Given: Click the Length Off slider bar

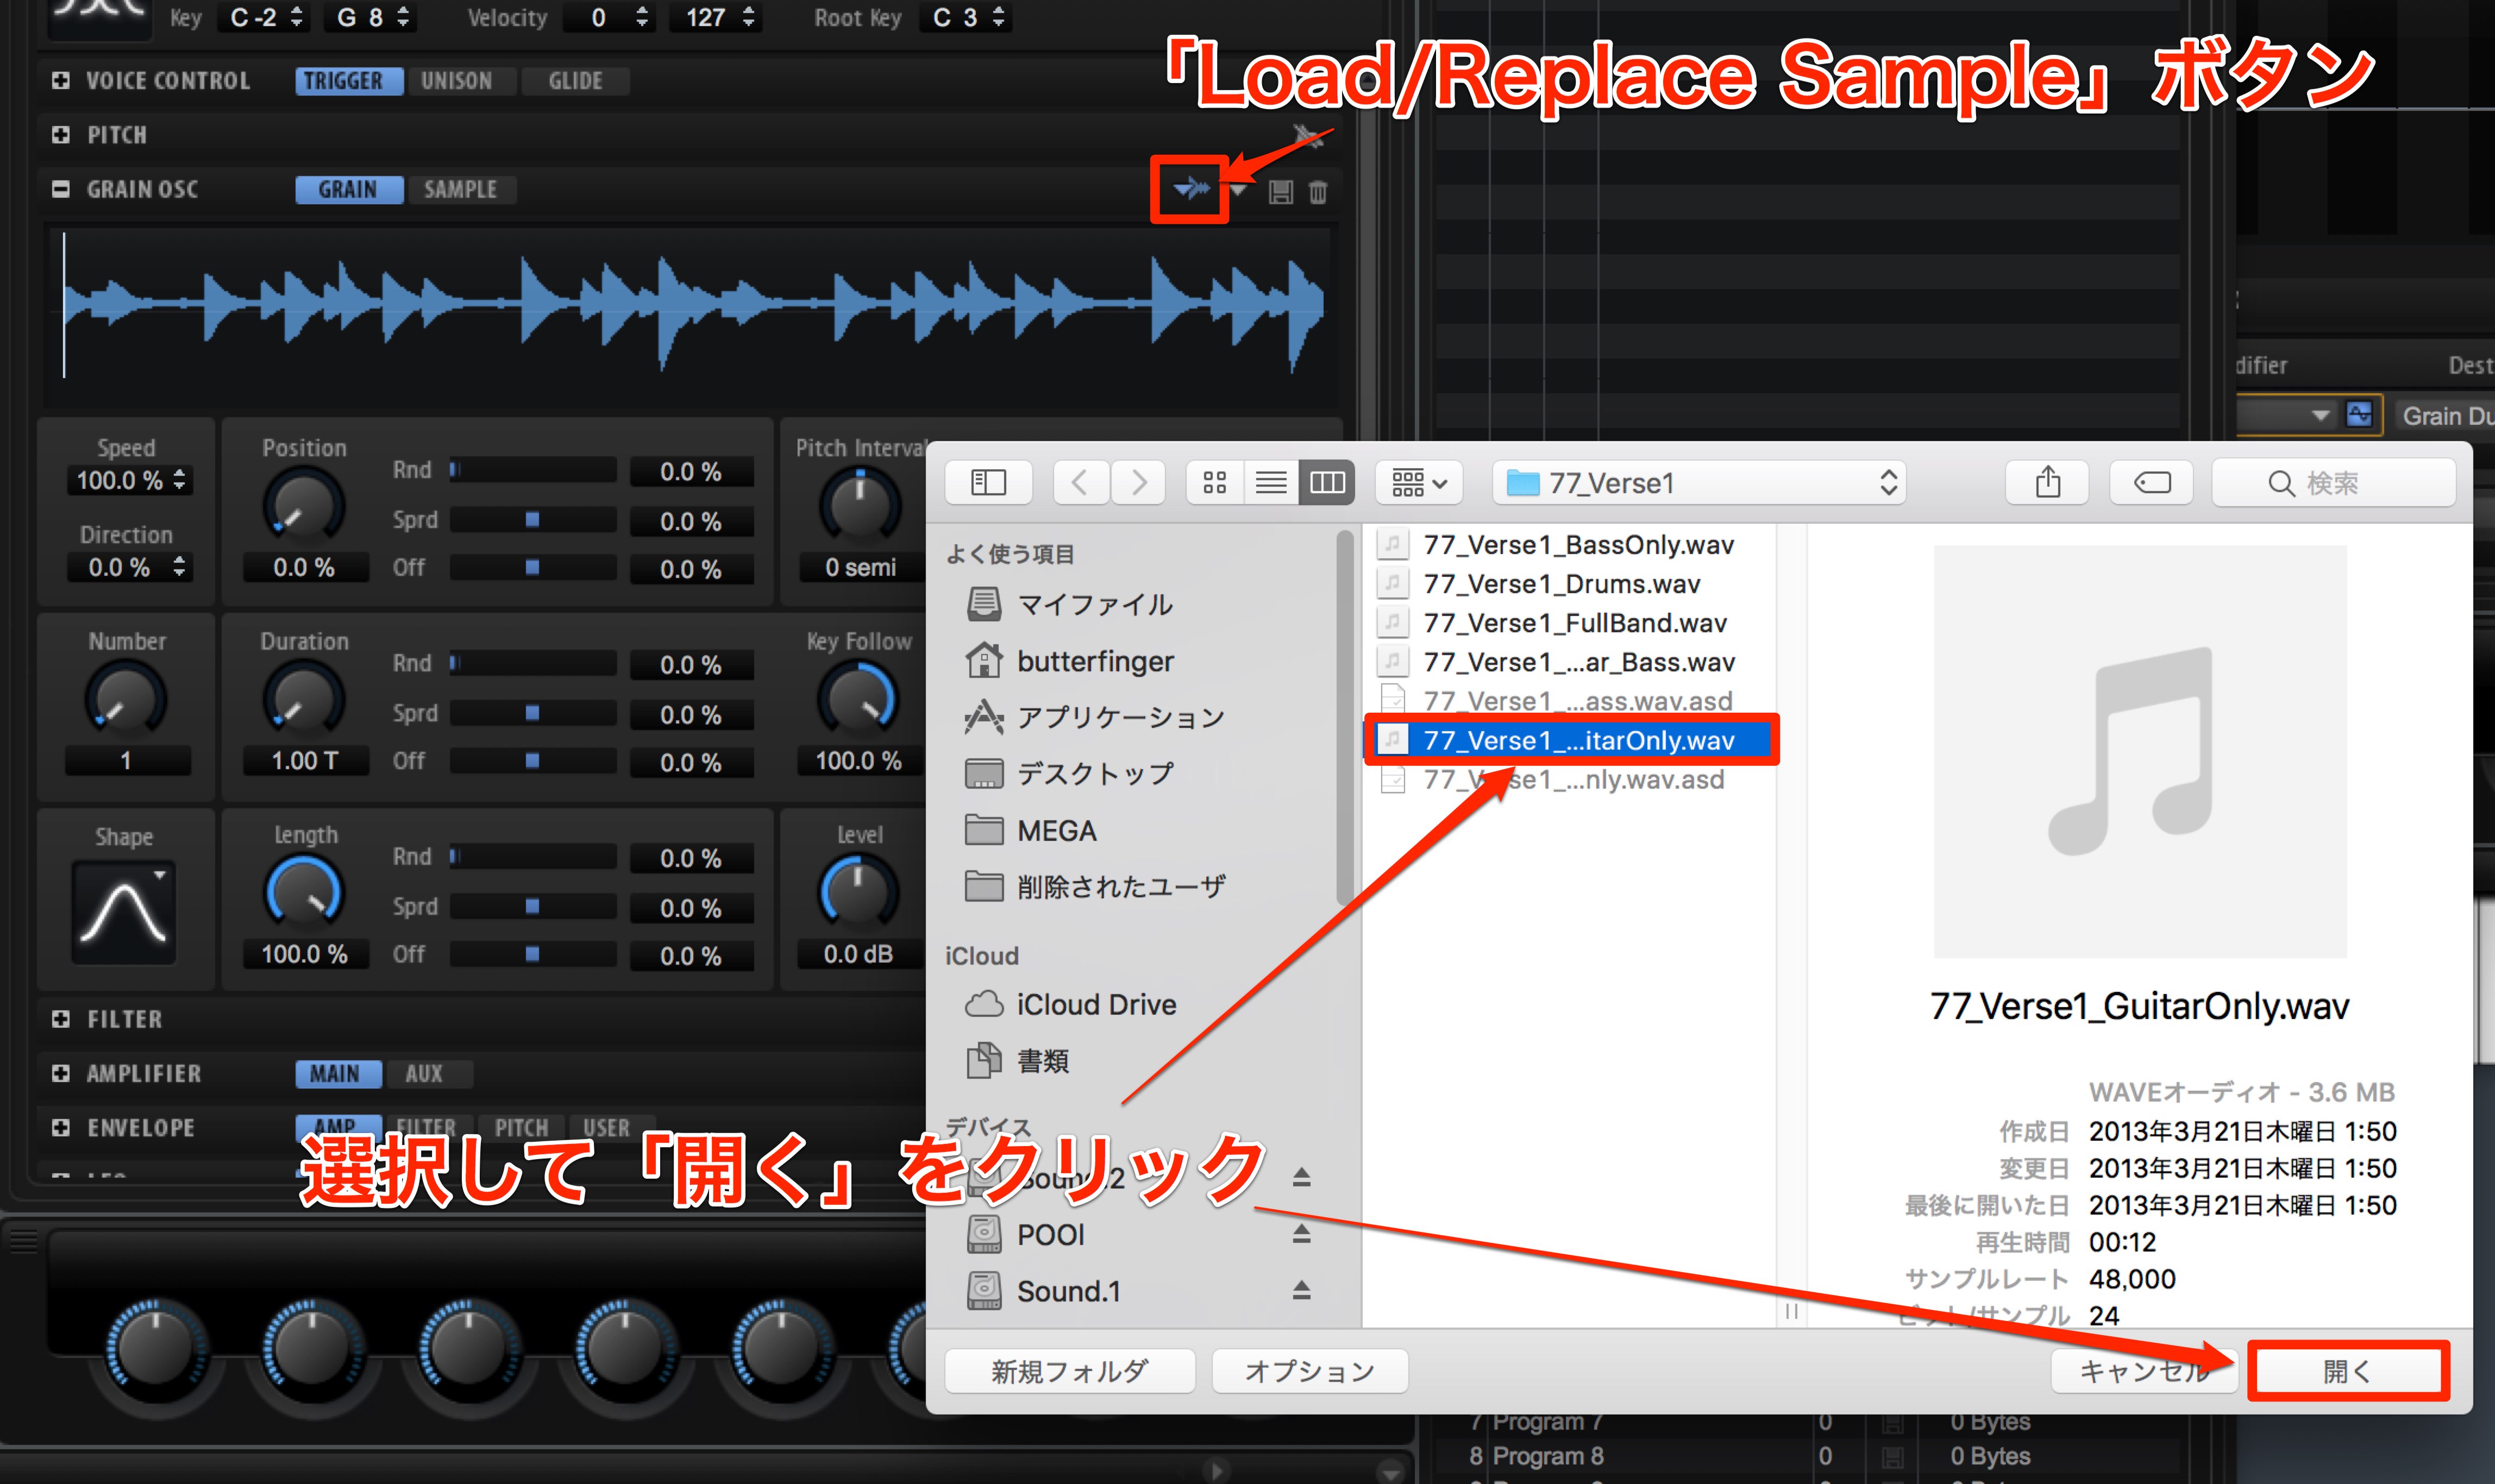Looking at the screenshot, I should tap(532, 954).
